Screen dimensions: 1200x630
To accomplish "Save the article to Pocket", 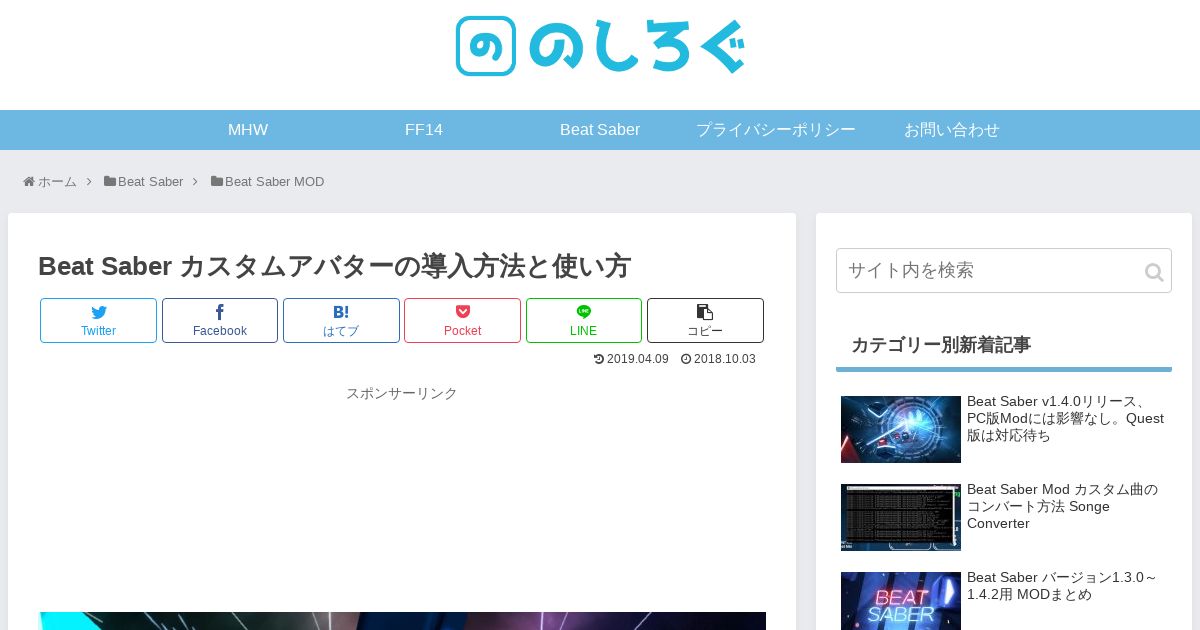I will coord(462,320).
